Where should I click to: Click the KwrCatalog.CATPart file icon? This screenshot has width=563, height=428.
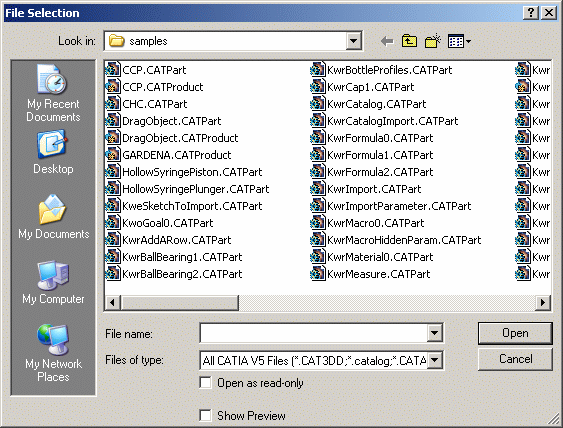click(x=318, y=104)
